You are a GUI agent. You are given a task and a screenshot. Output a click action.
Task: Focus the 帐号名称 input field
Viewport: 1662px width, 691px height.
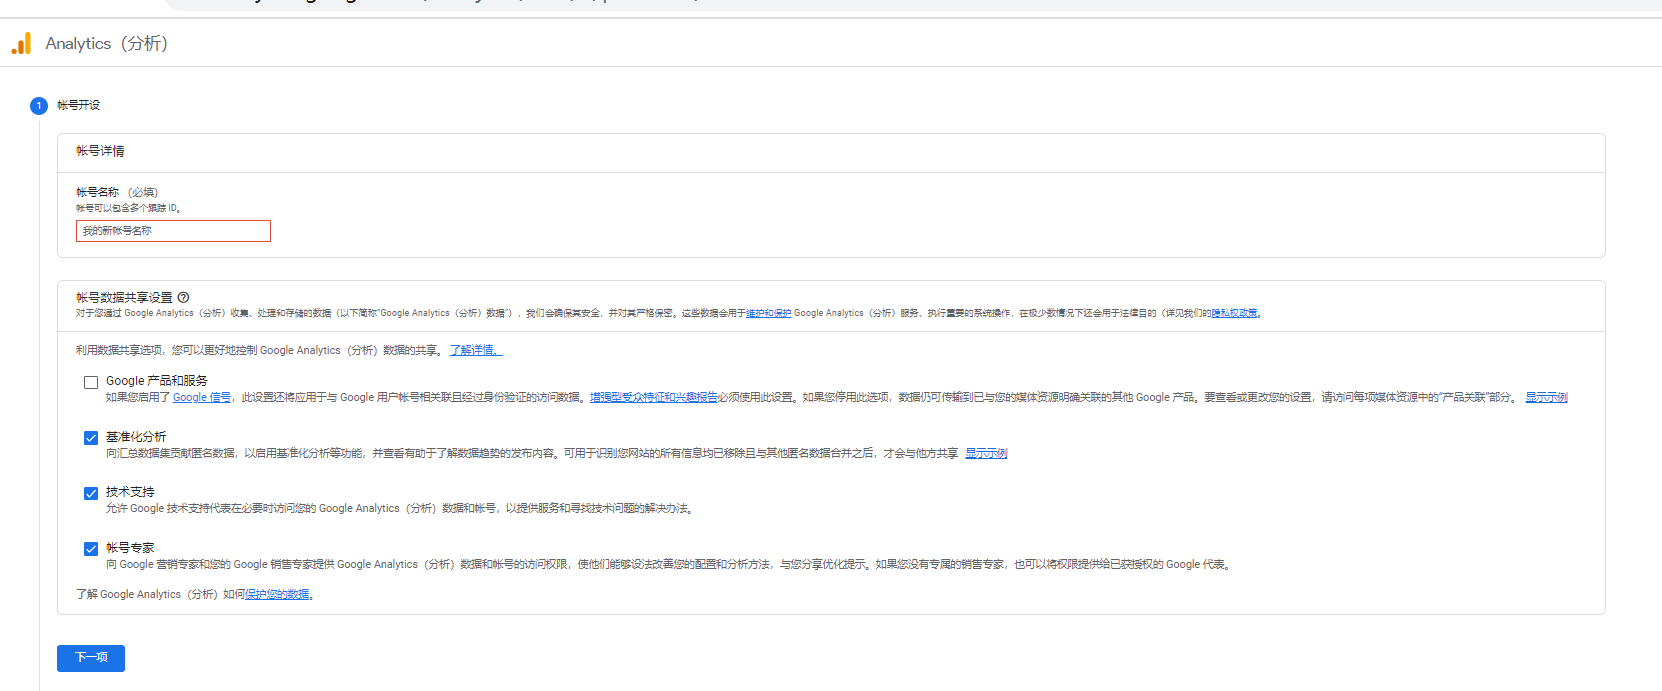173,231
